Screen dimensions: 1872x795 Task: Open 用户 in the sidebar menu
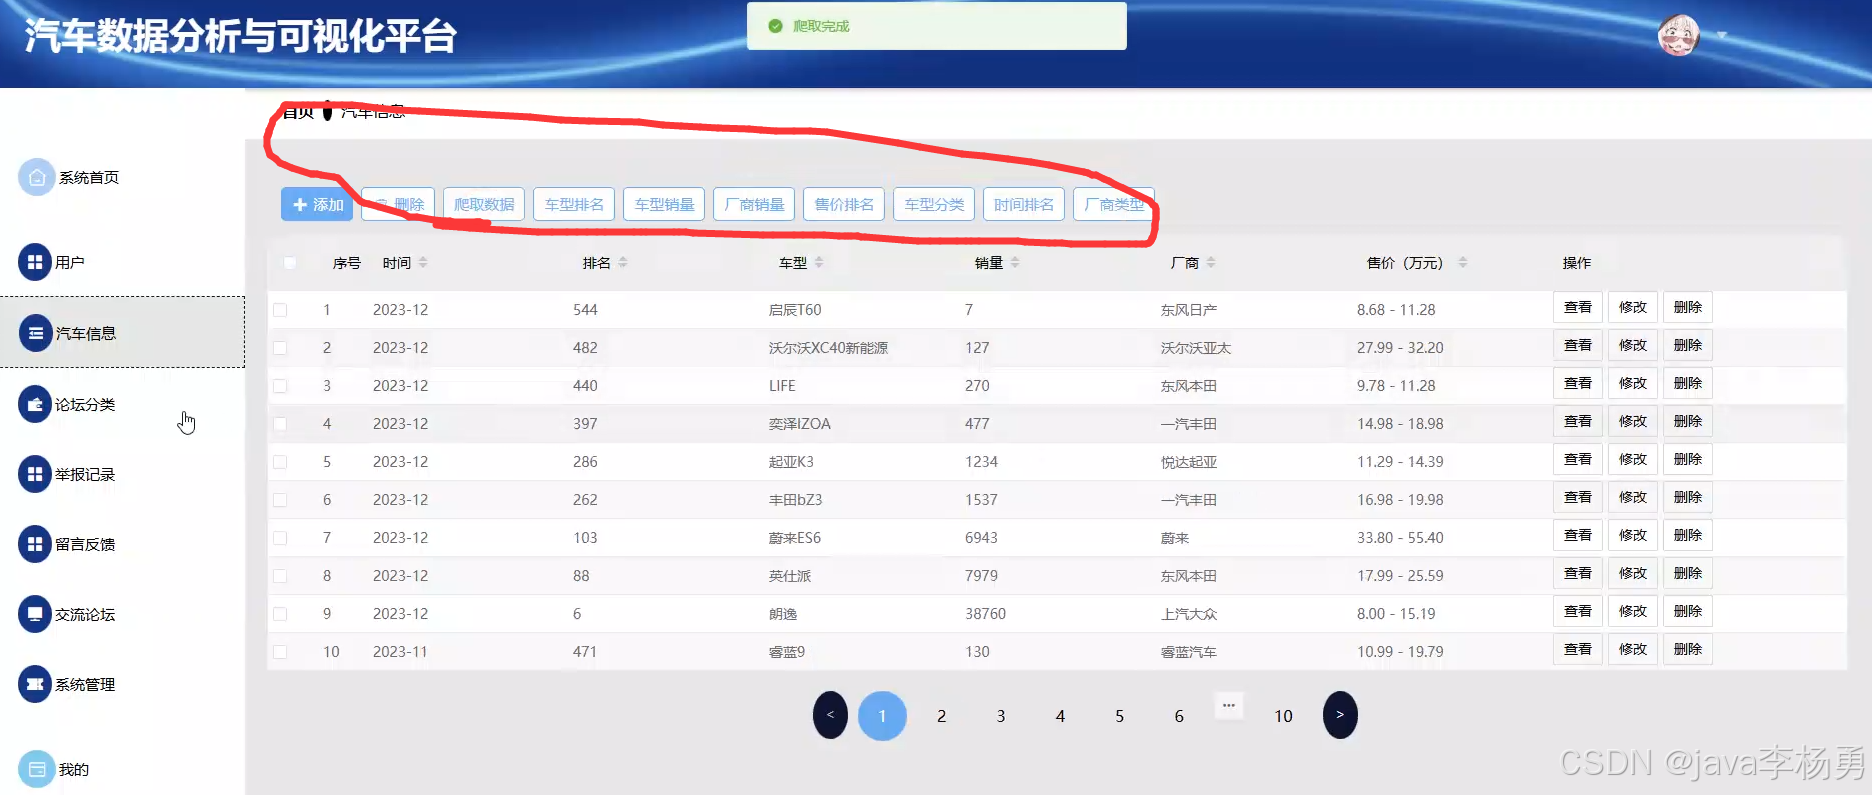click(x=70, y=262)
